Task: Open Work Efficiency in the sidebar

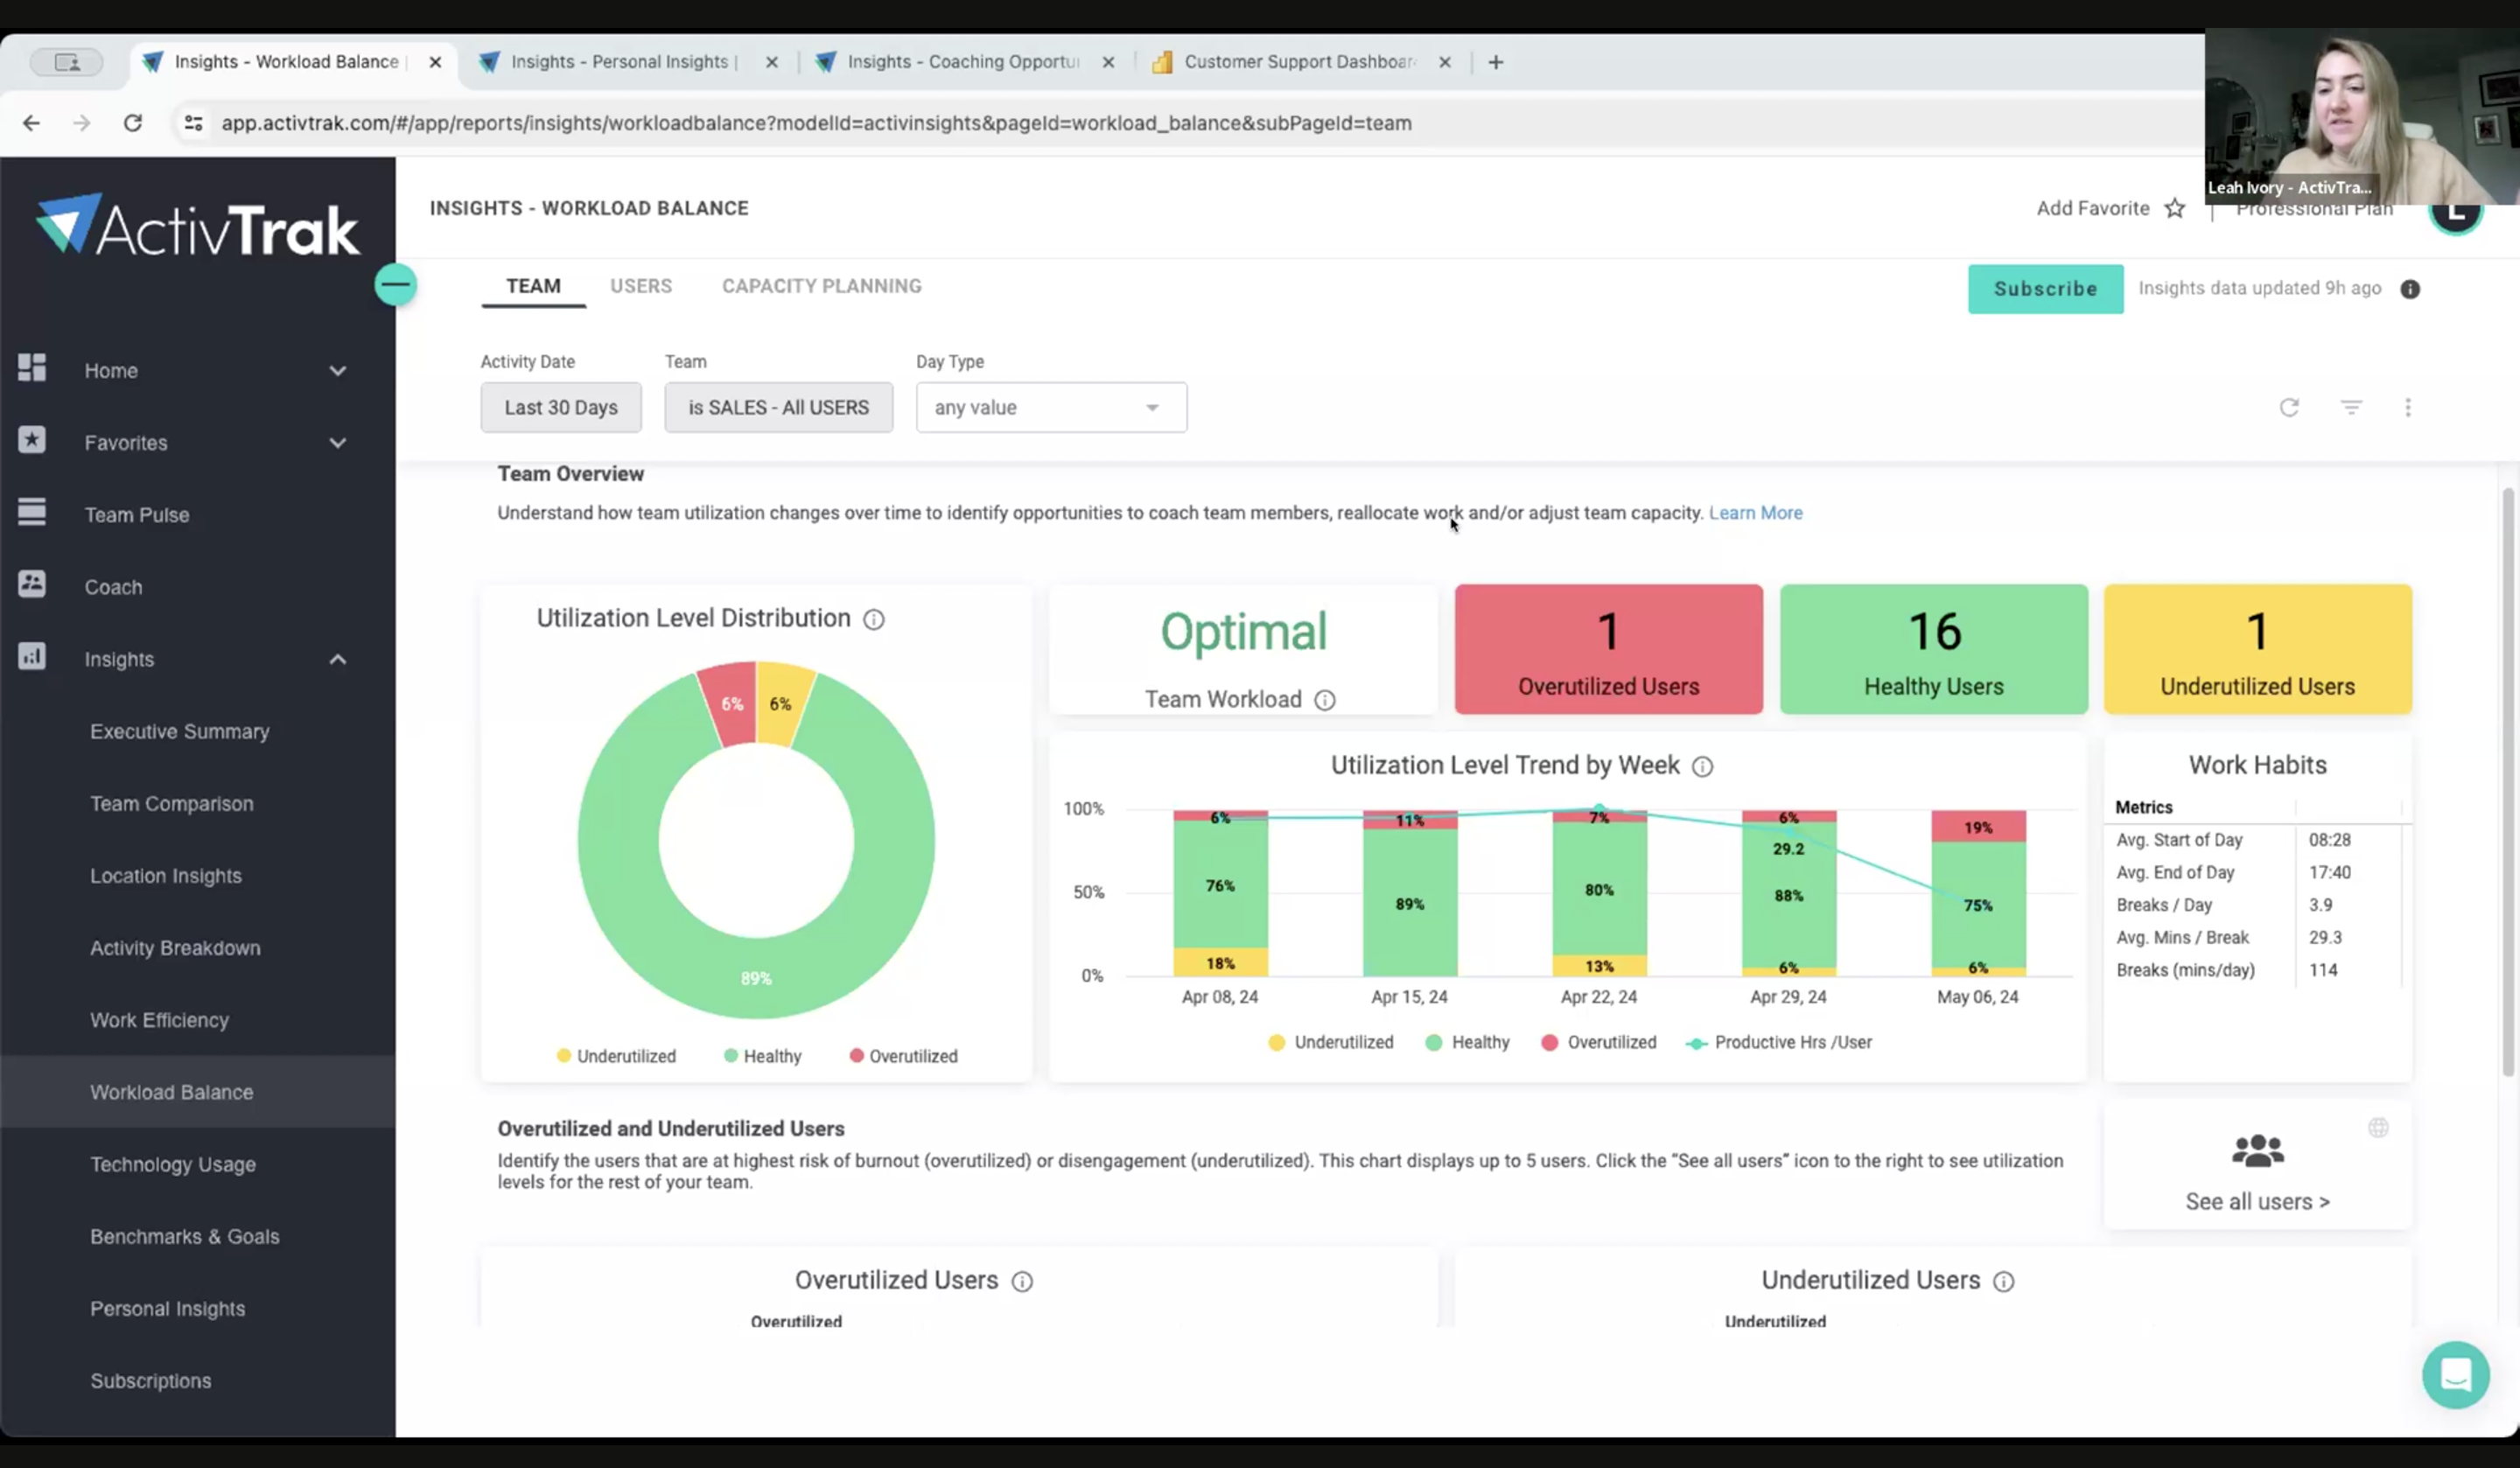Action: pyautogui.click(x=160, y=1020)
